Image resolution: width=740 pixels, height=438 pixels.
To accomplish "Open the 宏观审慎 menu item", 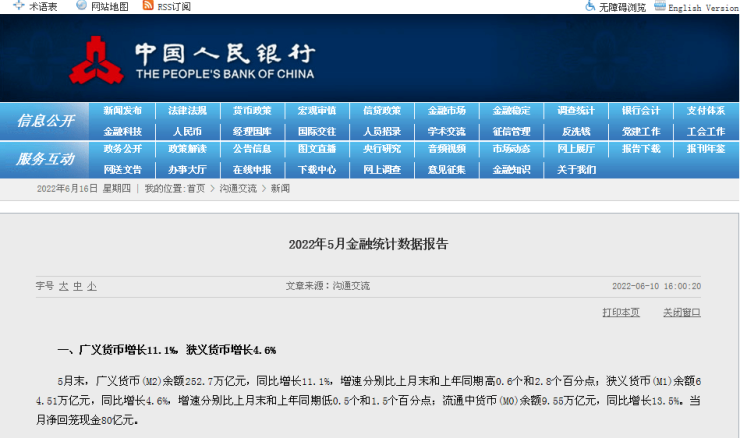I will click(317, 110).
